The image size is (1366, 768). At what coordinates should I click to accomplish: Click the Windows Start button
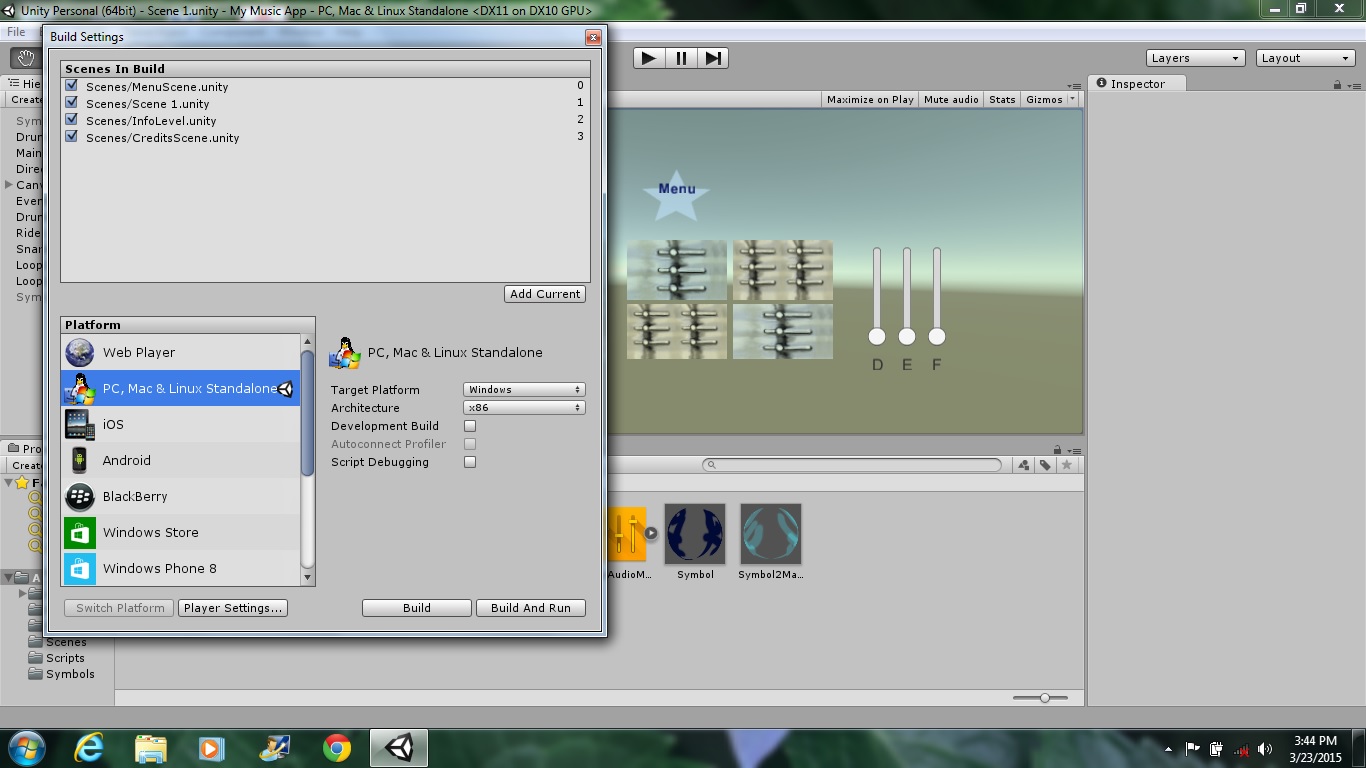coord(26,748)
